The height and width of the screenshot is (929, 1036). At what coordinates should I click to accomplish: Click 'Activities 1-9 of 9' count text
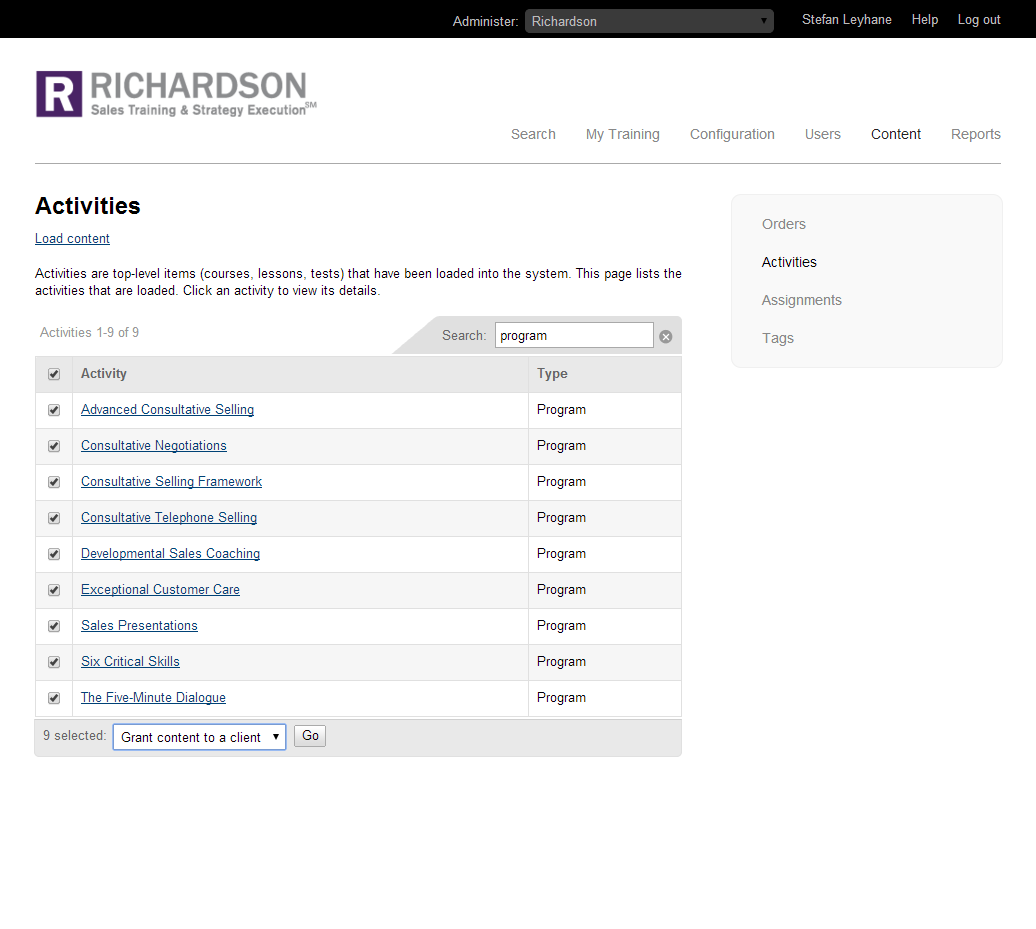pos(89,332)
